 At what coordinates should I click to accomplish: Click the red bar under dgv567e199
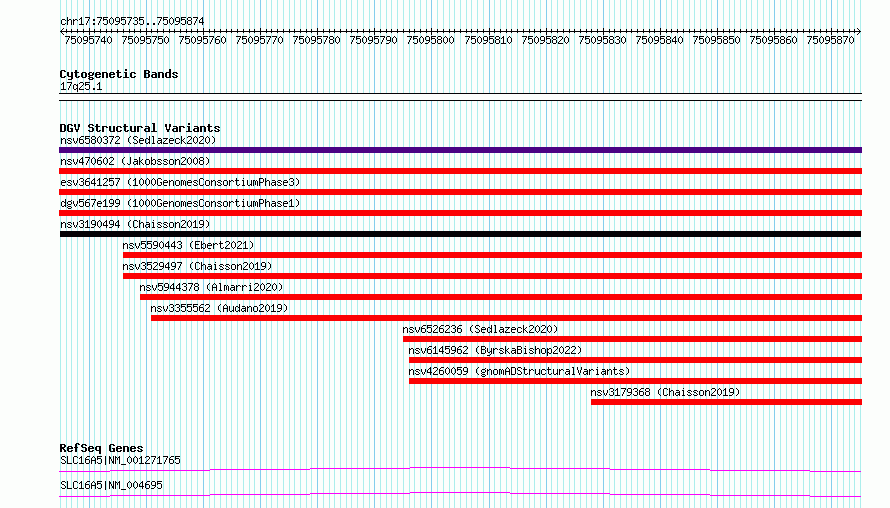coord(460,213)
